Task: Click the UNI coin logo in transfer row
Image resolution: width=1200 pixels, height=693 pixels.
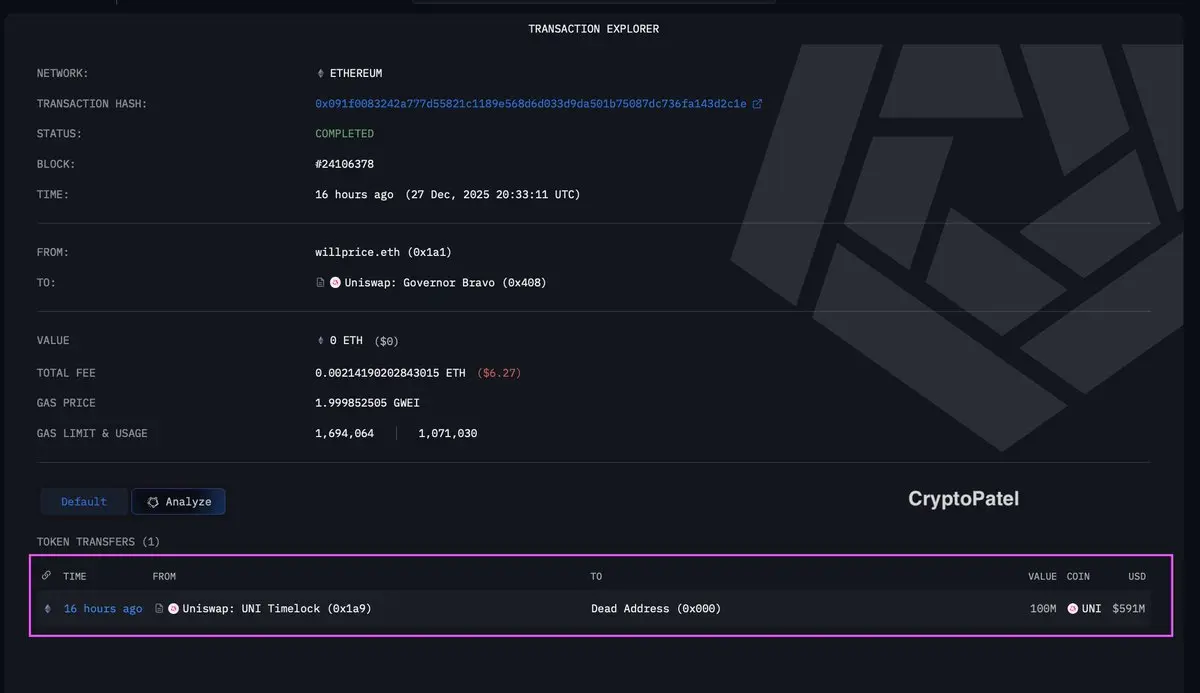Action: click(1073, 609)
